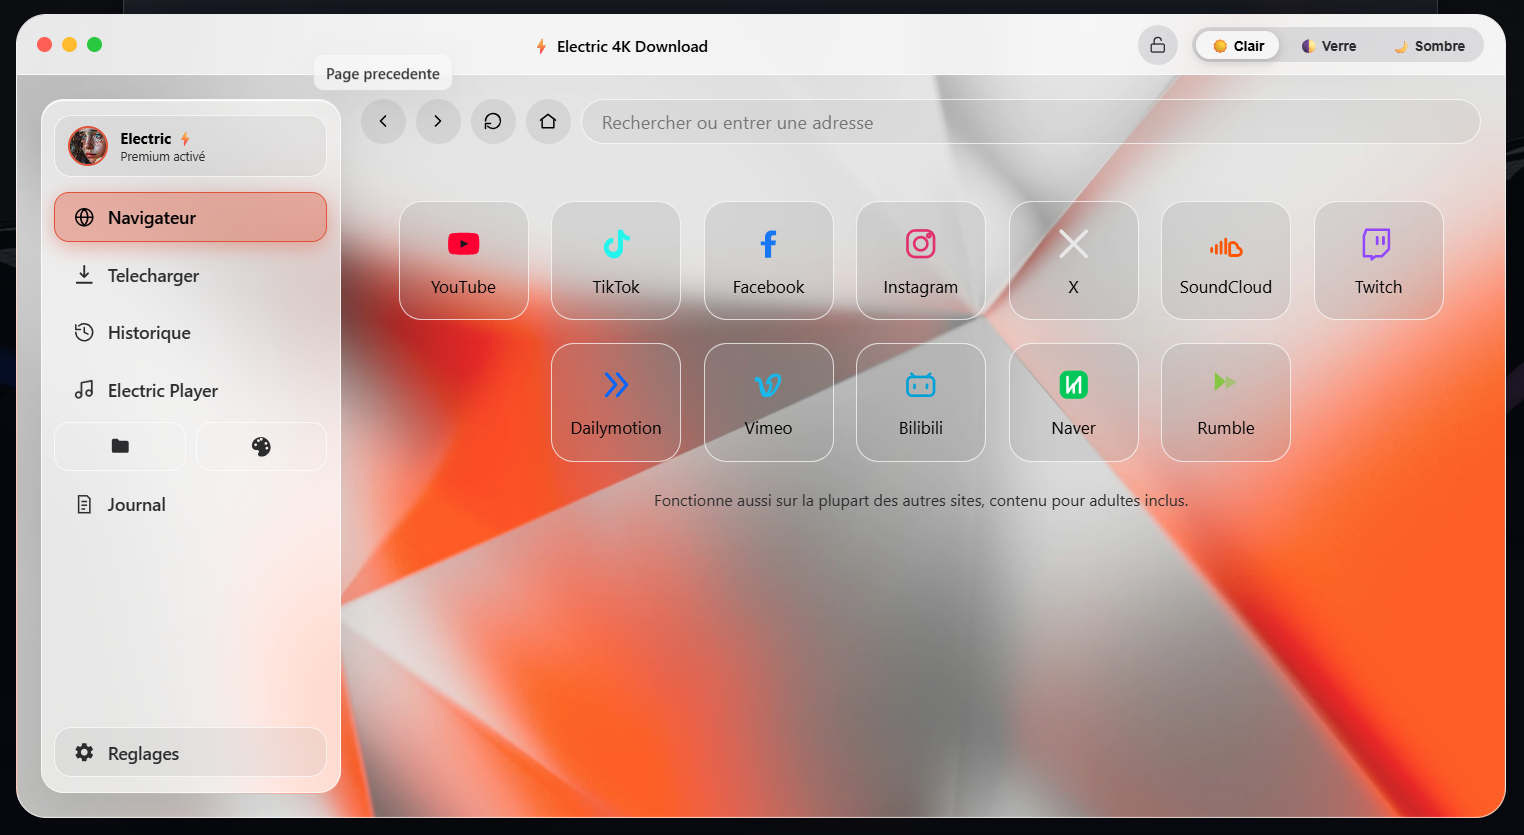Viewport: 1524px width, 835px height.
Task: Switch to Clair light theme
Action: click(x=1238, y=46)
